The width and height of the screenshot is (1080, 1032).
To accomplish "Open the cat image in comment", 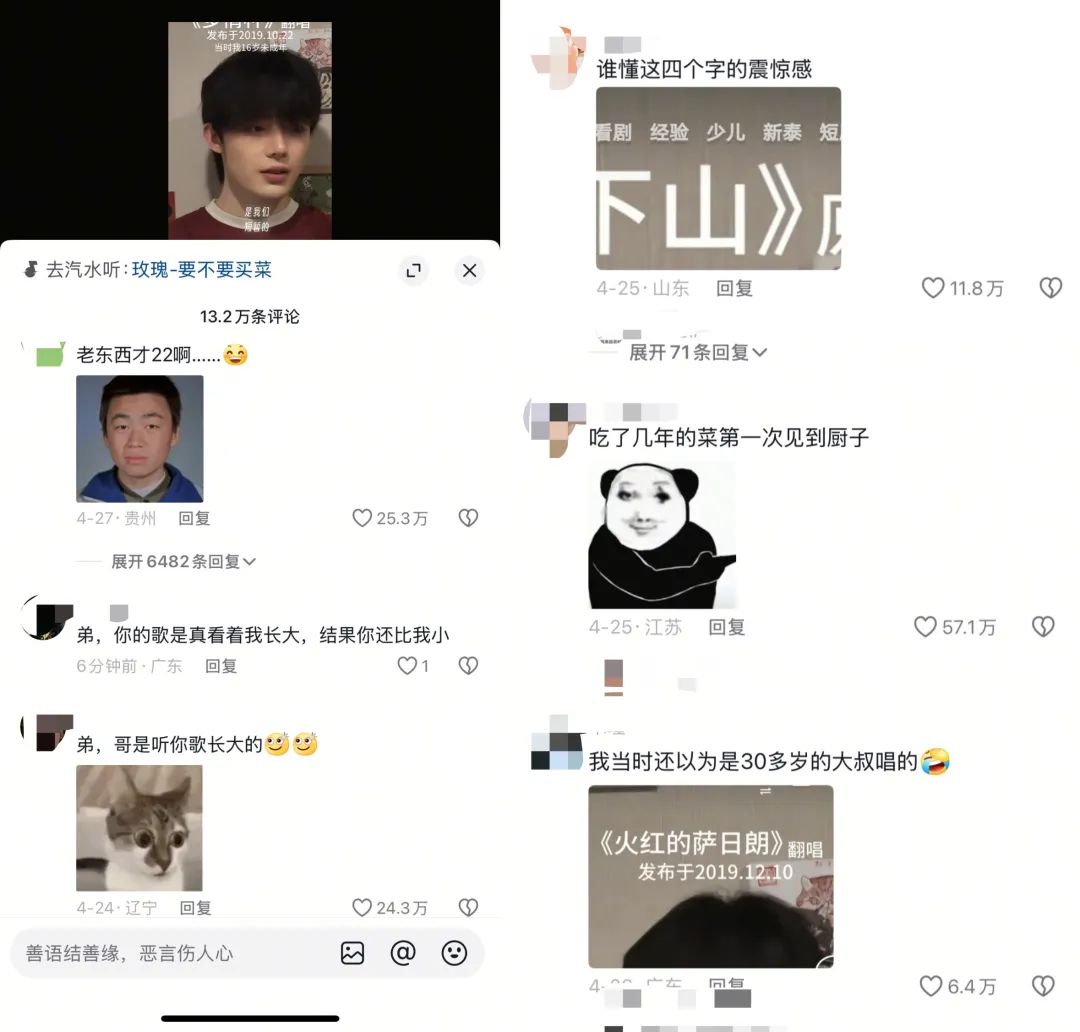I will pyautogui.click(x=139, y=828).
